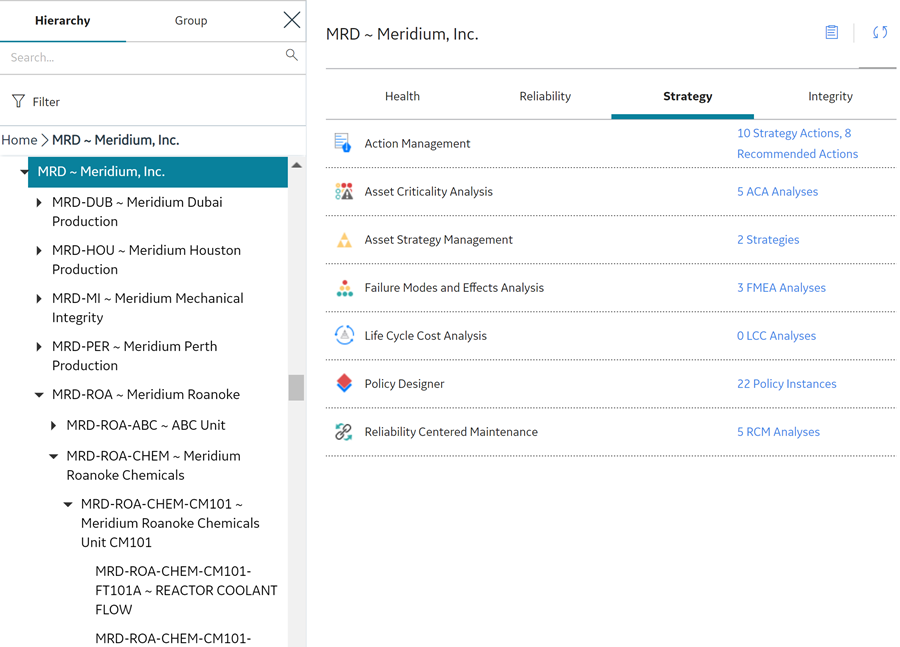Image resolution: width=900 pixels, height=647 pixels.
Task: Click the search magnifier icon
Action: click(292, 55)
